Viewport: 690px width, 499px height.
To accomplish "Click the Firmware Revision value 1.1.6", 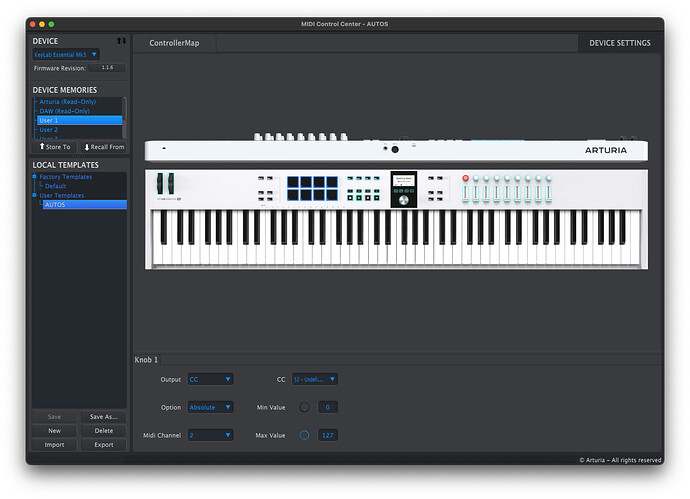I will coord(107,68).
